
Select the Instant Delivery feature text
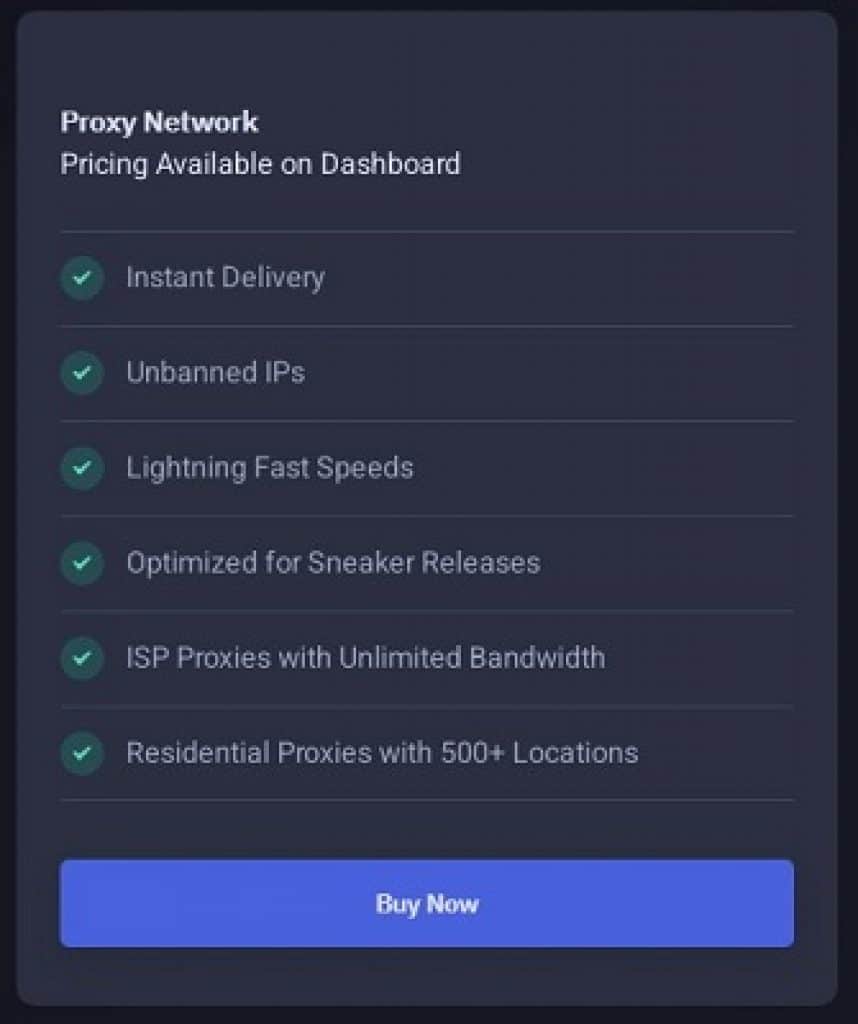[225, 278]
